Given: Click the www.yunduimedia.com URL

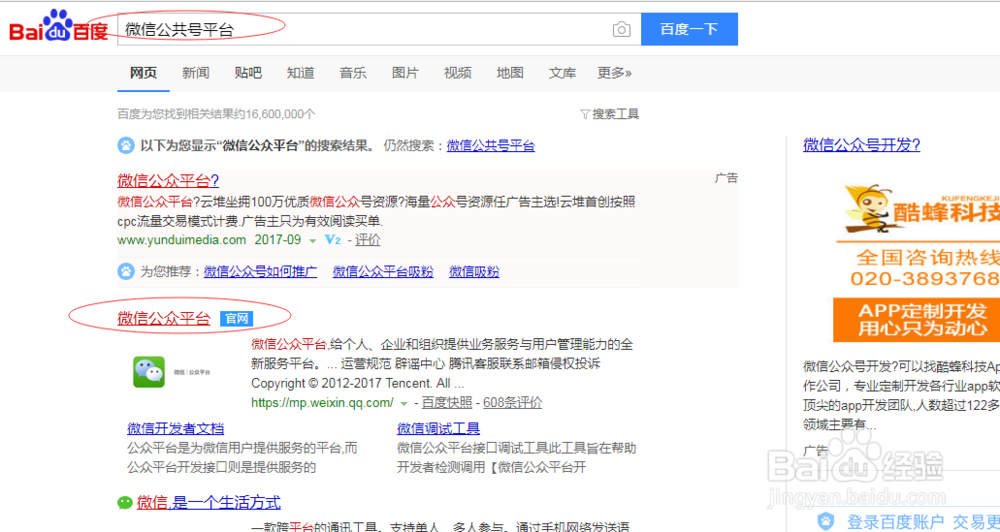Looking at the screenshot, I should pos(182,240).
